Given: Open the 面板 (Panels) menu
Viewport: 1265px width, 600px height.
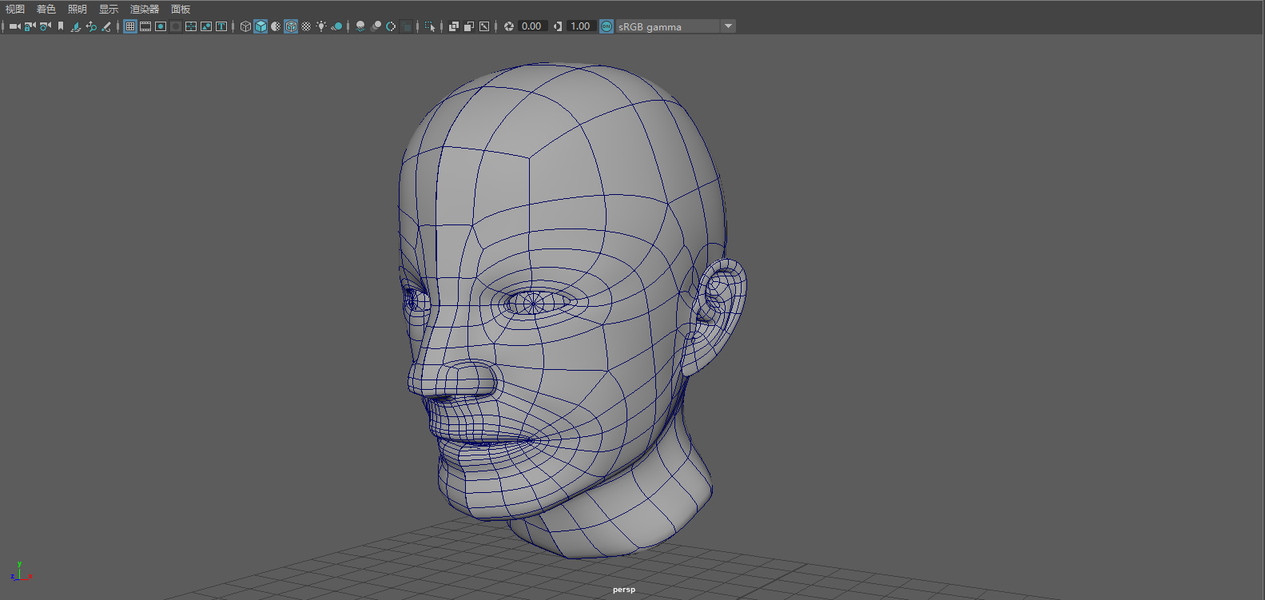Looking at the screenshot, I should (x=180, y=9).
